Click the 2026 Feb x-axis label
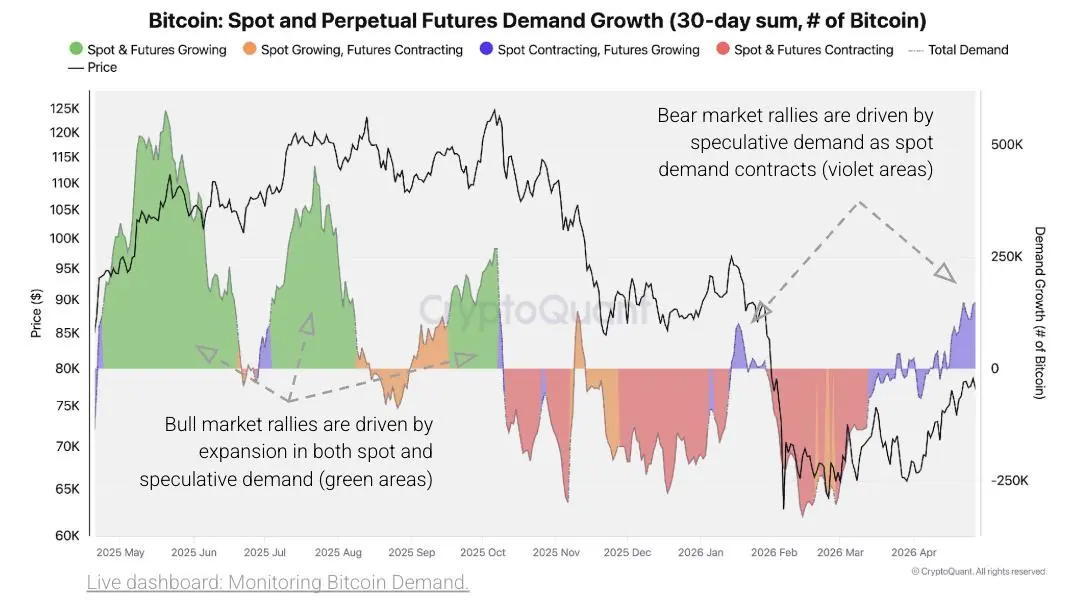The width and height of the screenshot is (1078, 614). point(774,552)
